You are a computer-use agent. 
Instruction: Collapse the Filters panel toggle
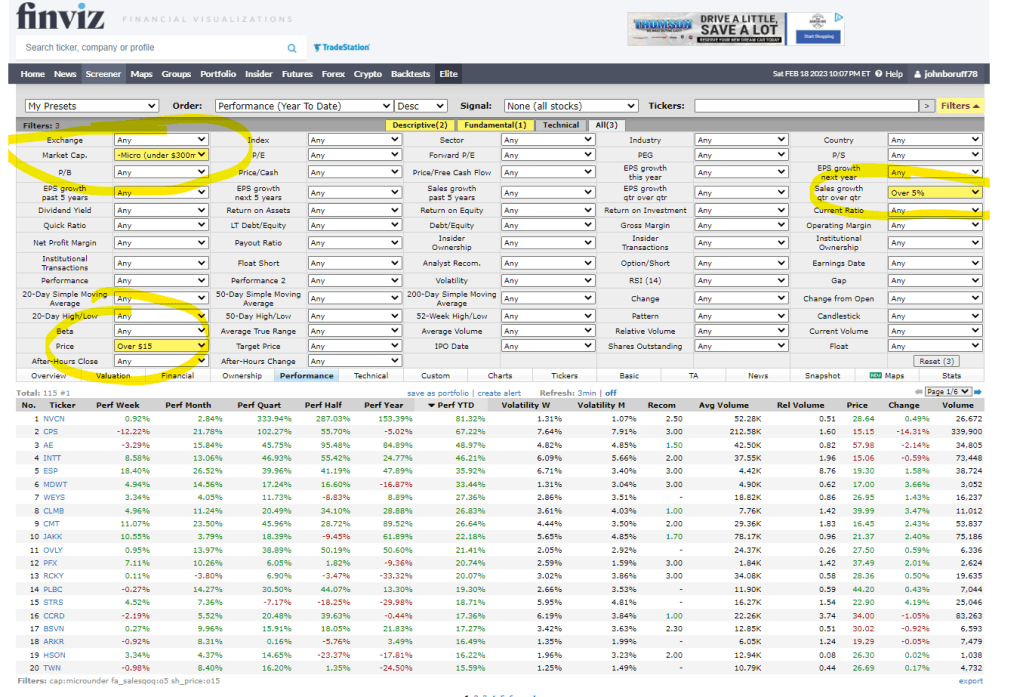point(960,106)
